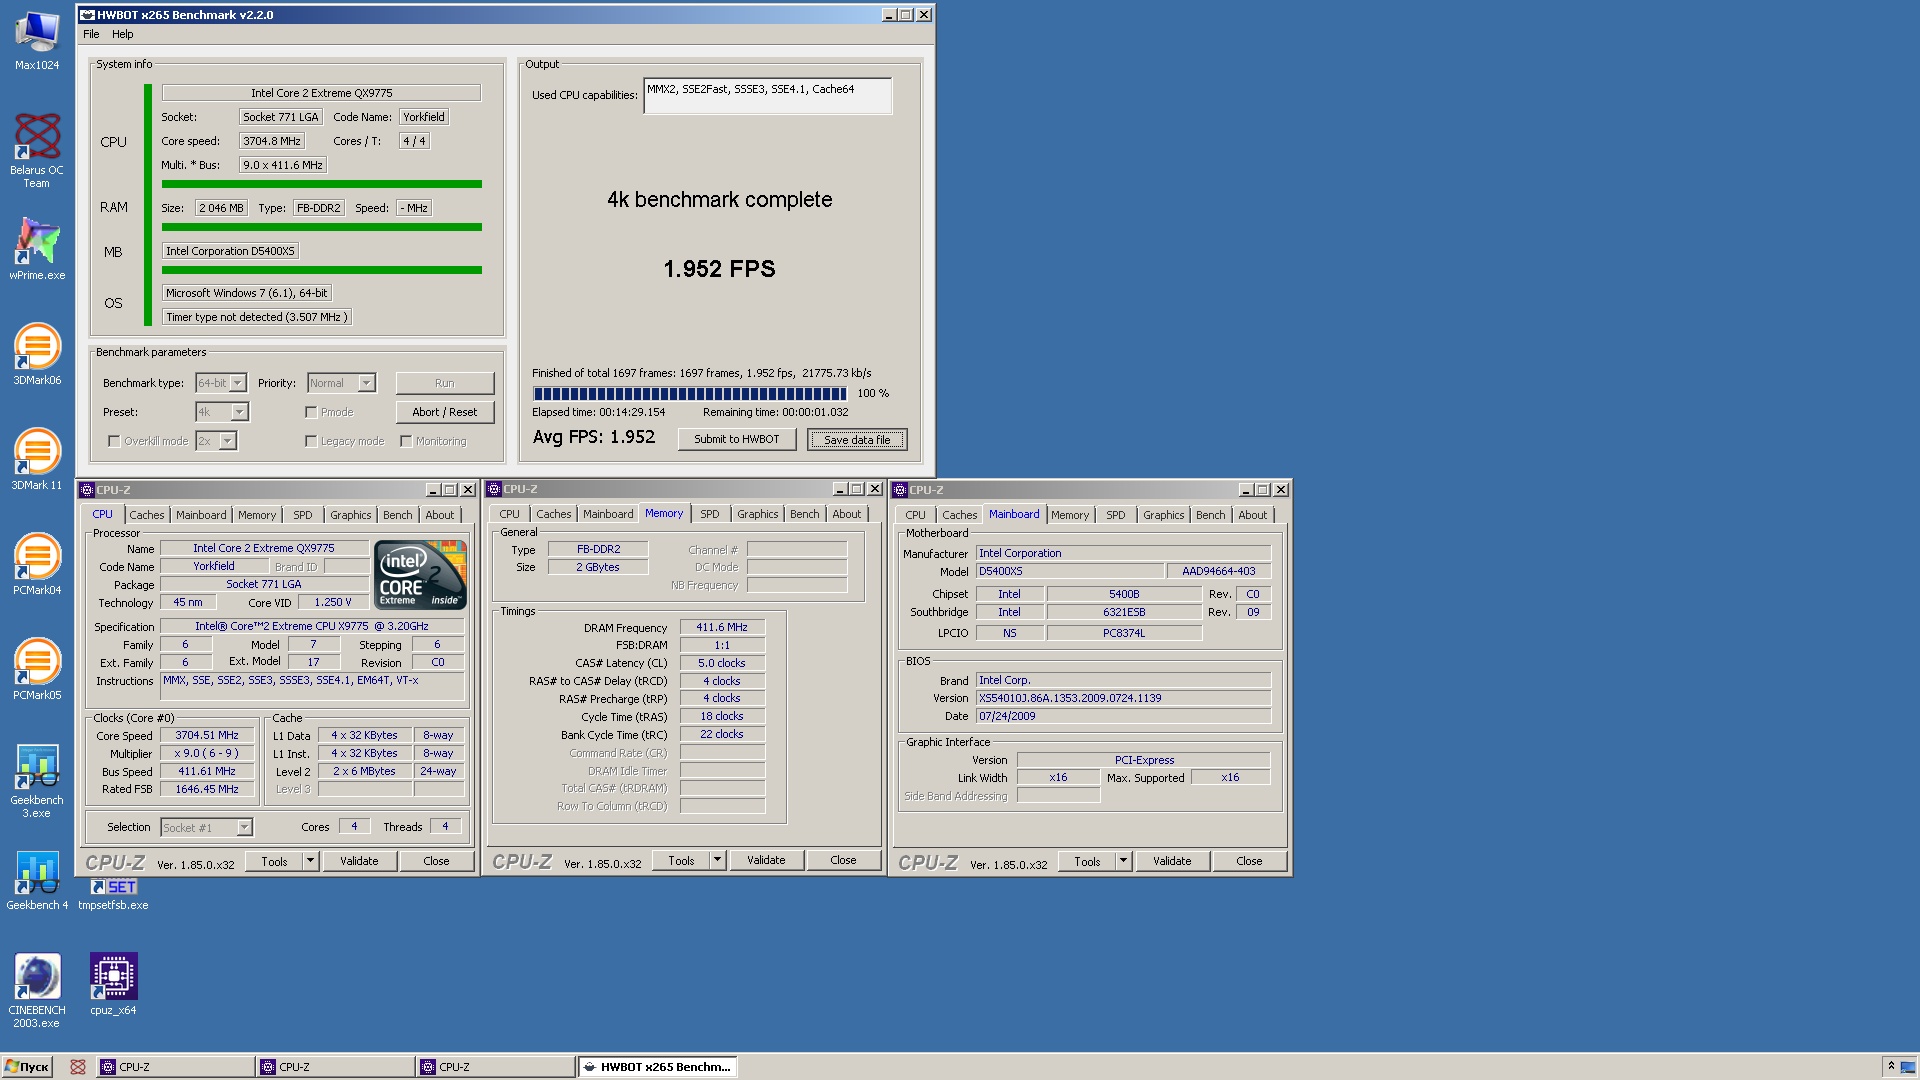The image size is (1920, 1080).
Task: Open the Priority dropdown
Action: pos(341,383)
